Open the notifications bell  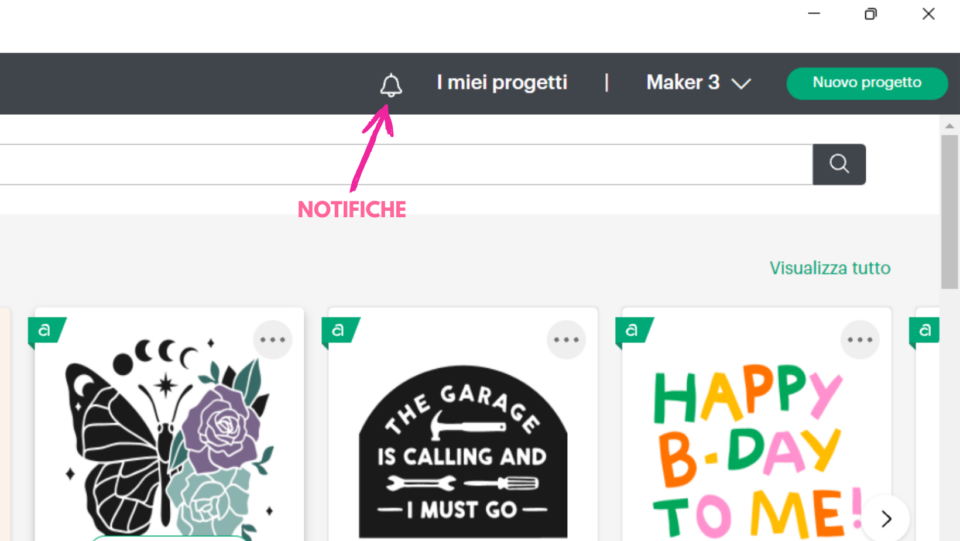[391, 84]
